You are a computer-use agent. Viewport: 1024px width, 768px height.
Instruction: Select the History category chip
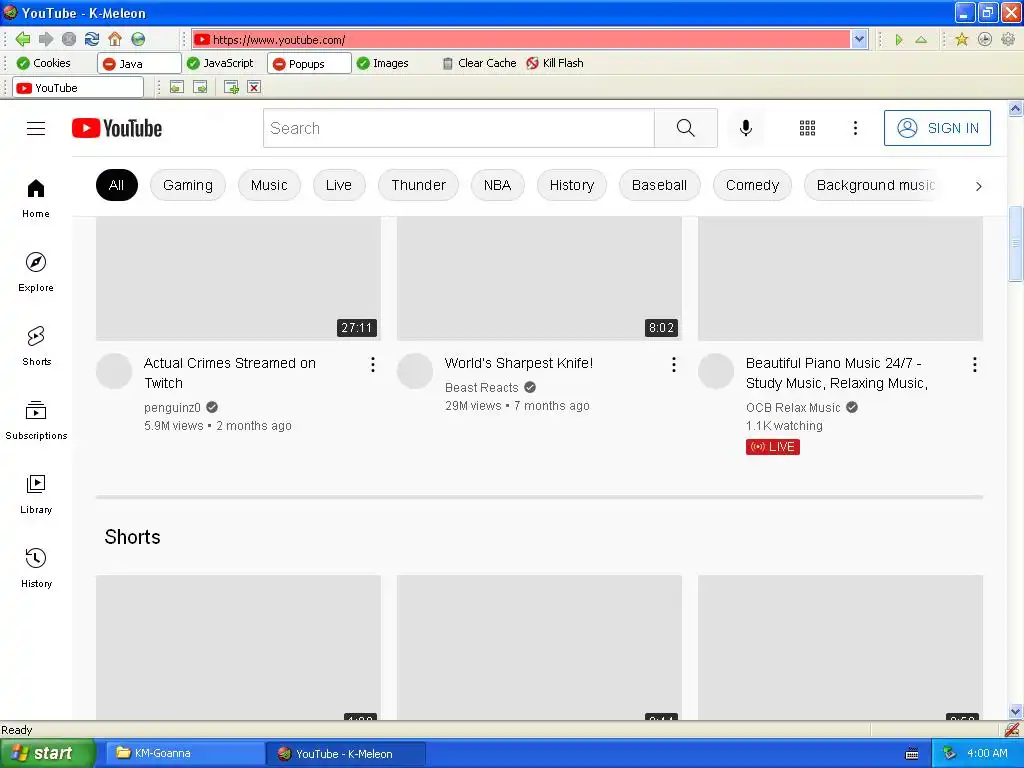click(x=571, y=185)
